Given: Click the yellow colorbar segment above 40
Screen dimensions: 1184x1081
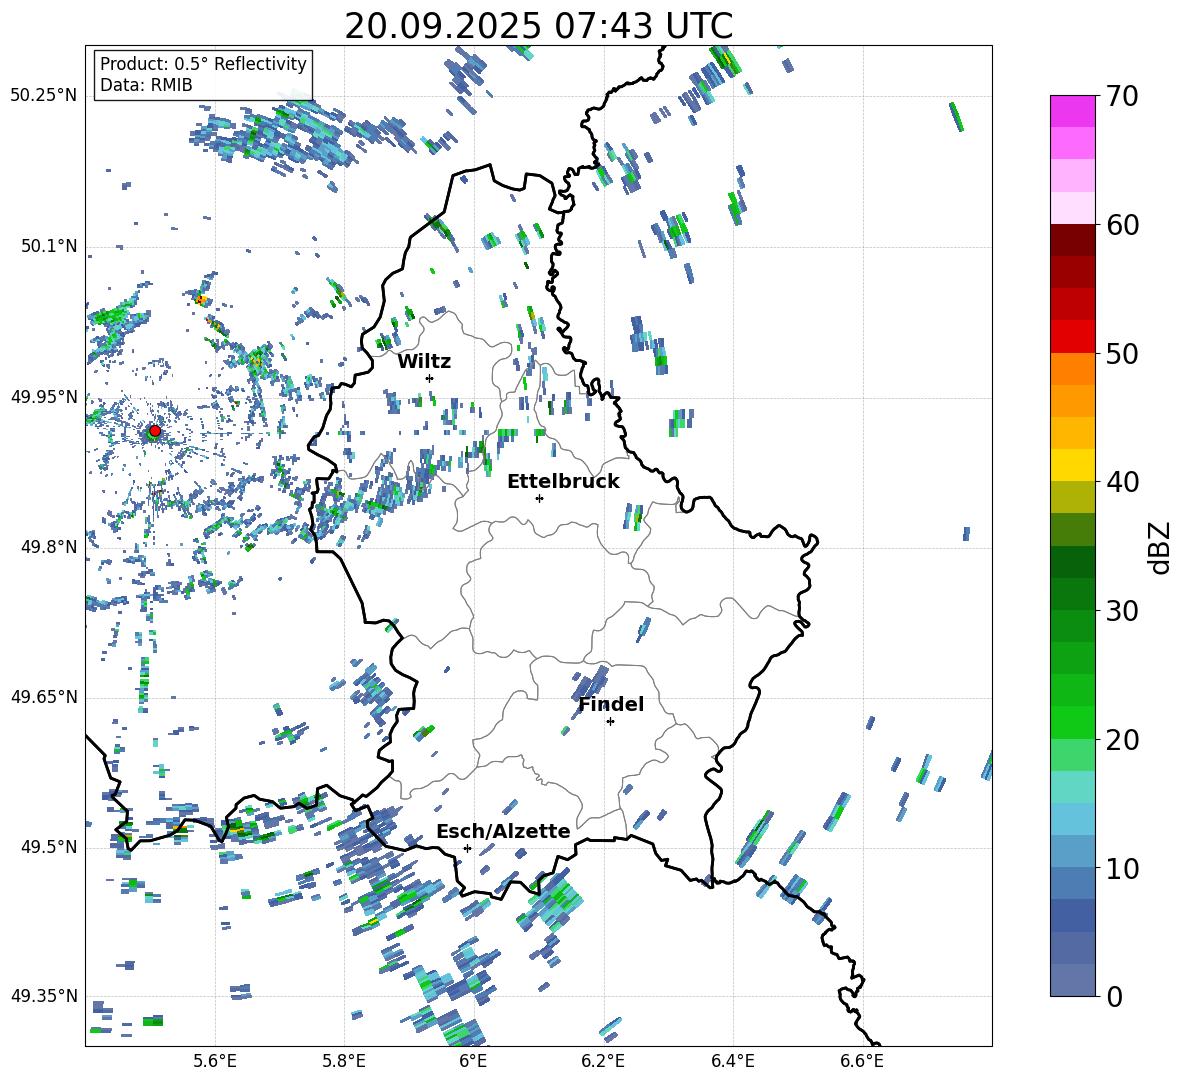Looking at the screenshot, I should 1073,465.
